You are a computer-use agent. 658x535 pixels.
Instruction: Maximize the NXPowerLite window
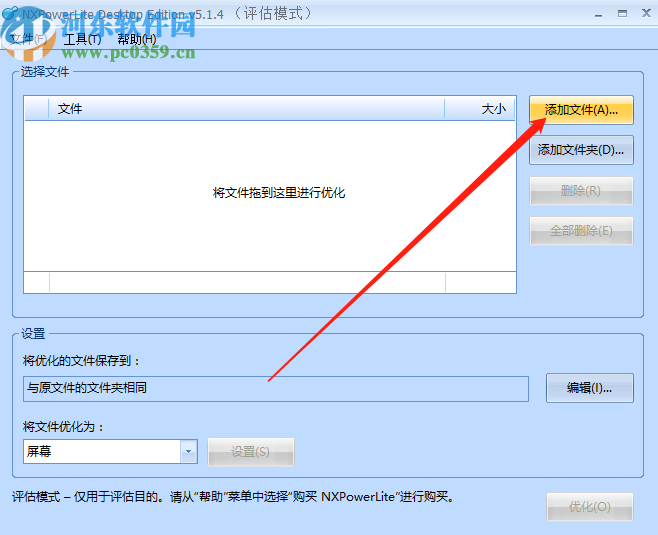(622, 14)
